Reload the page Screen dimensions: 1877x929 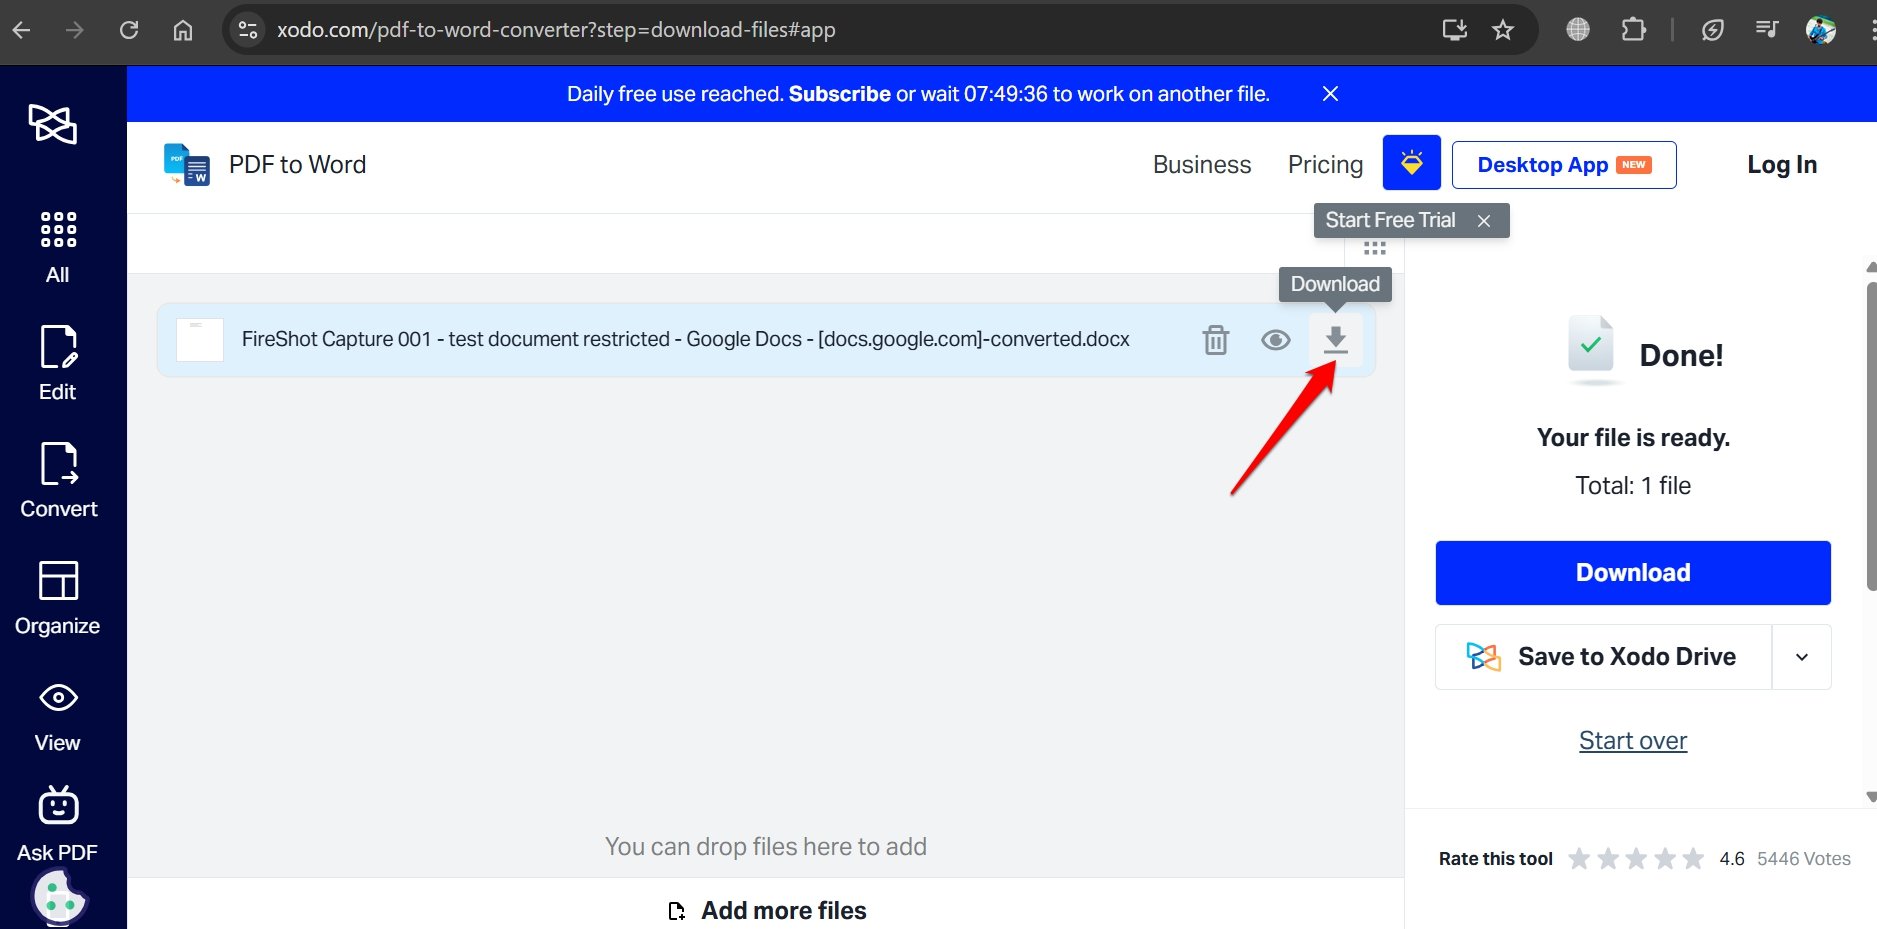129,30
